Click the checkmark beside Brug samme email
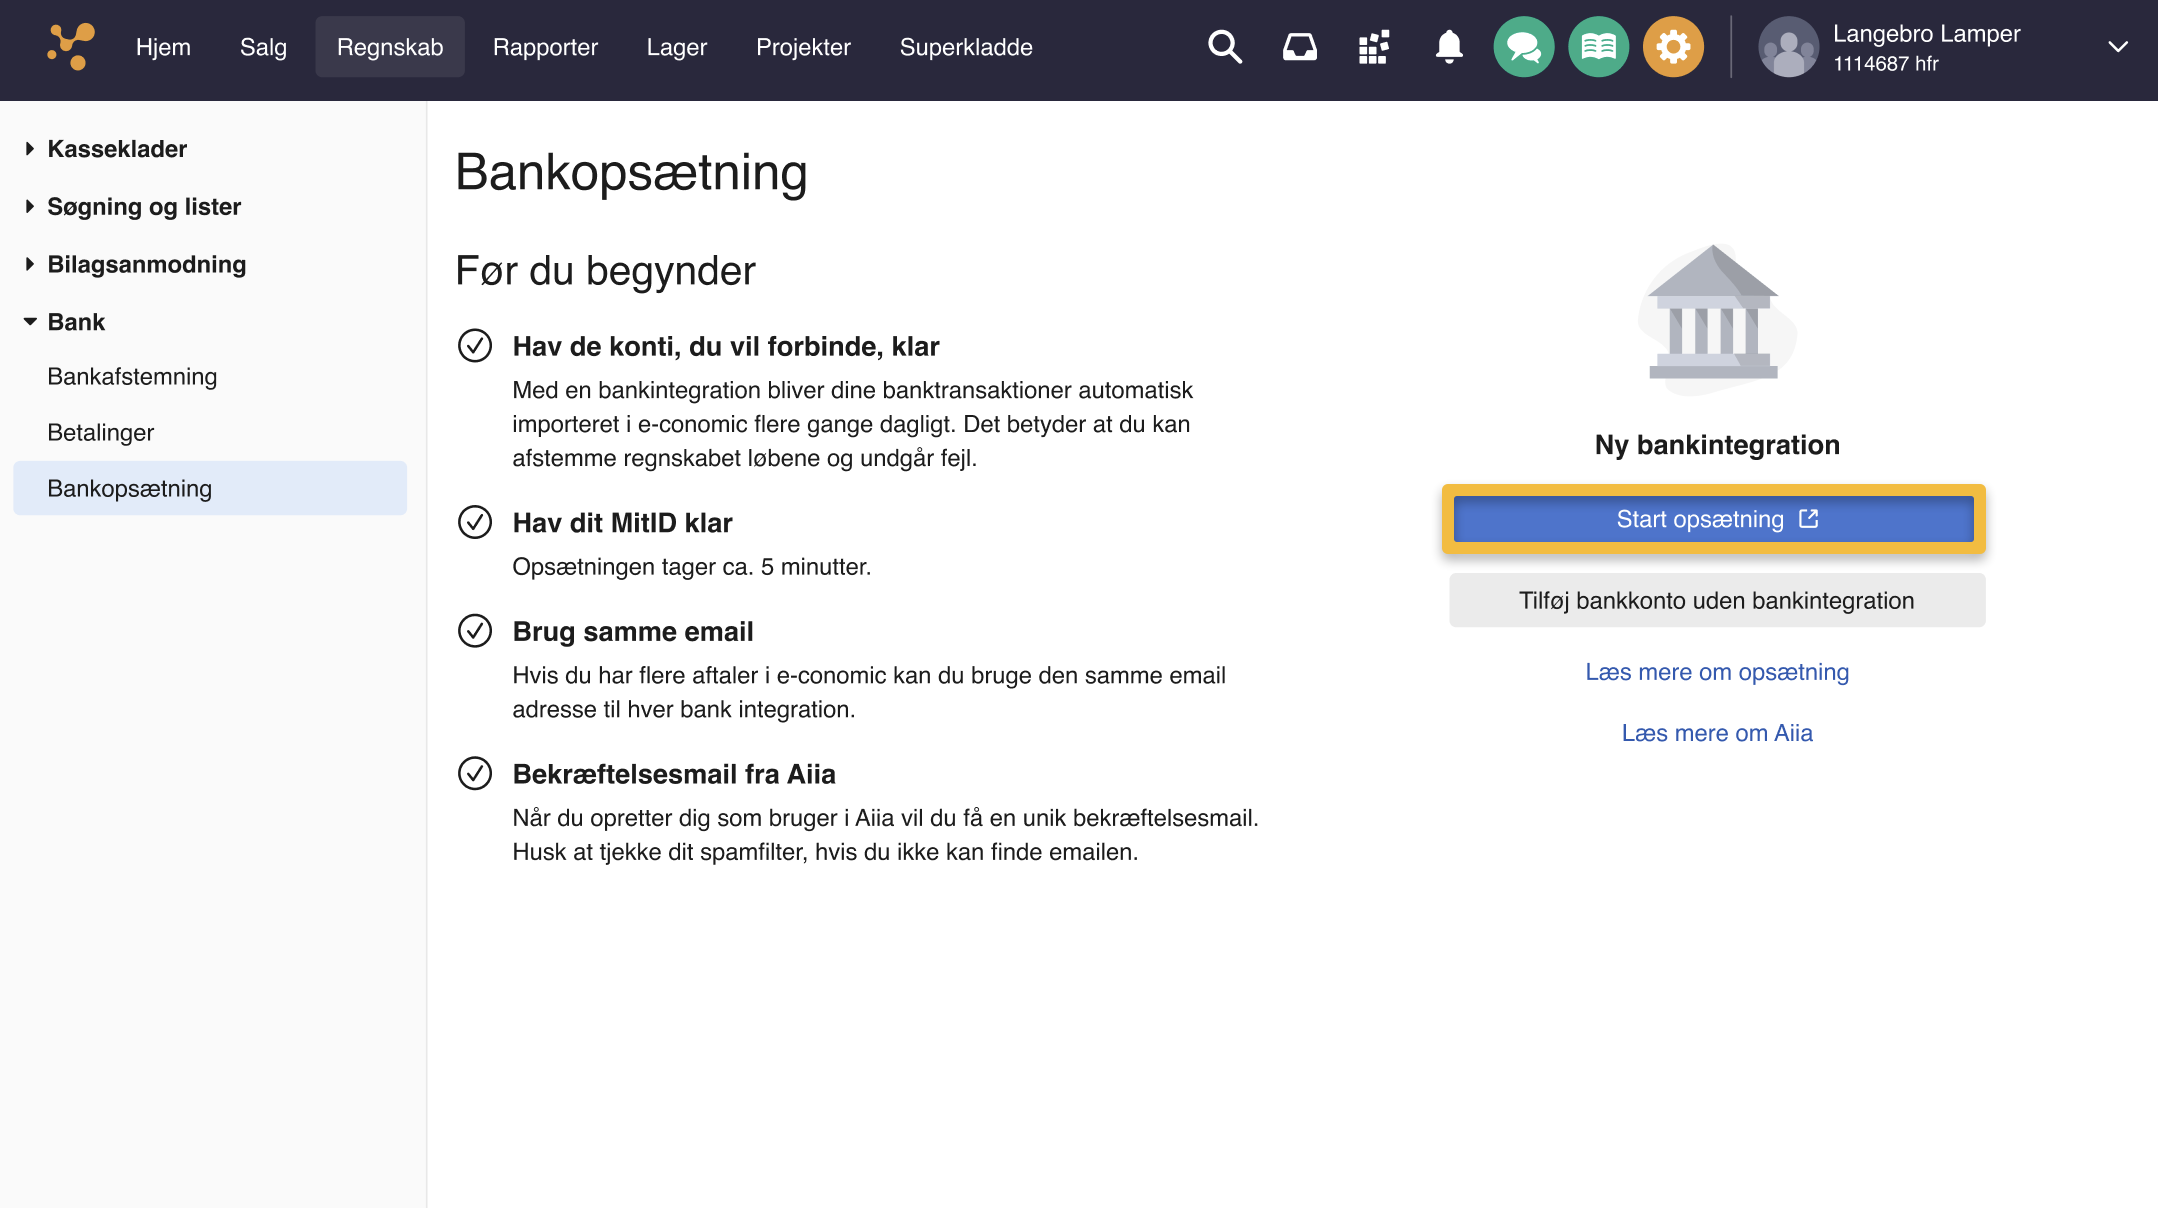Screen dimensions: 2158x1208 click(475, 631)
